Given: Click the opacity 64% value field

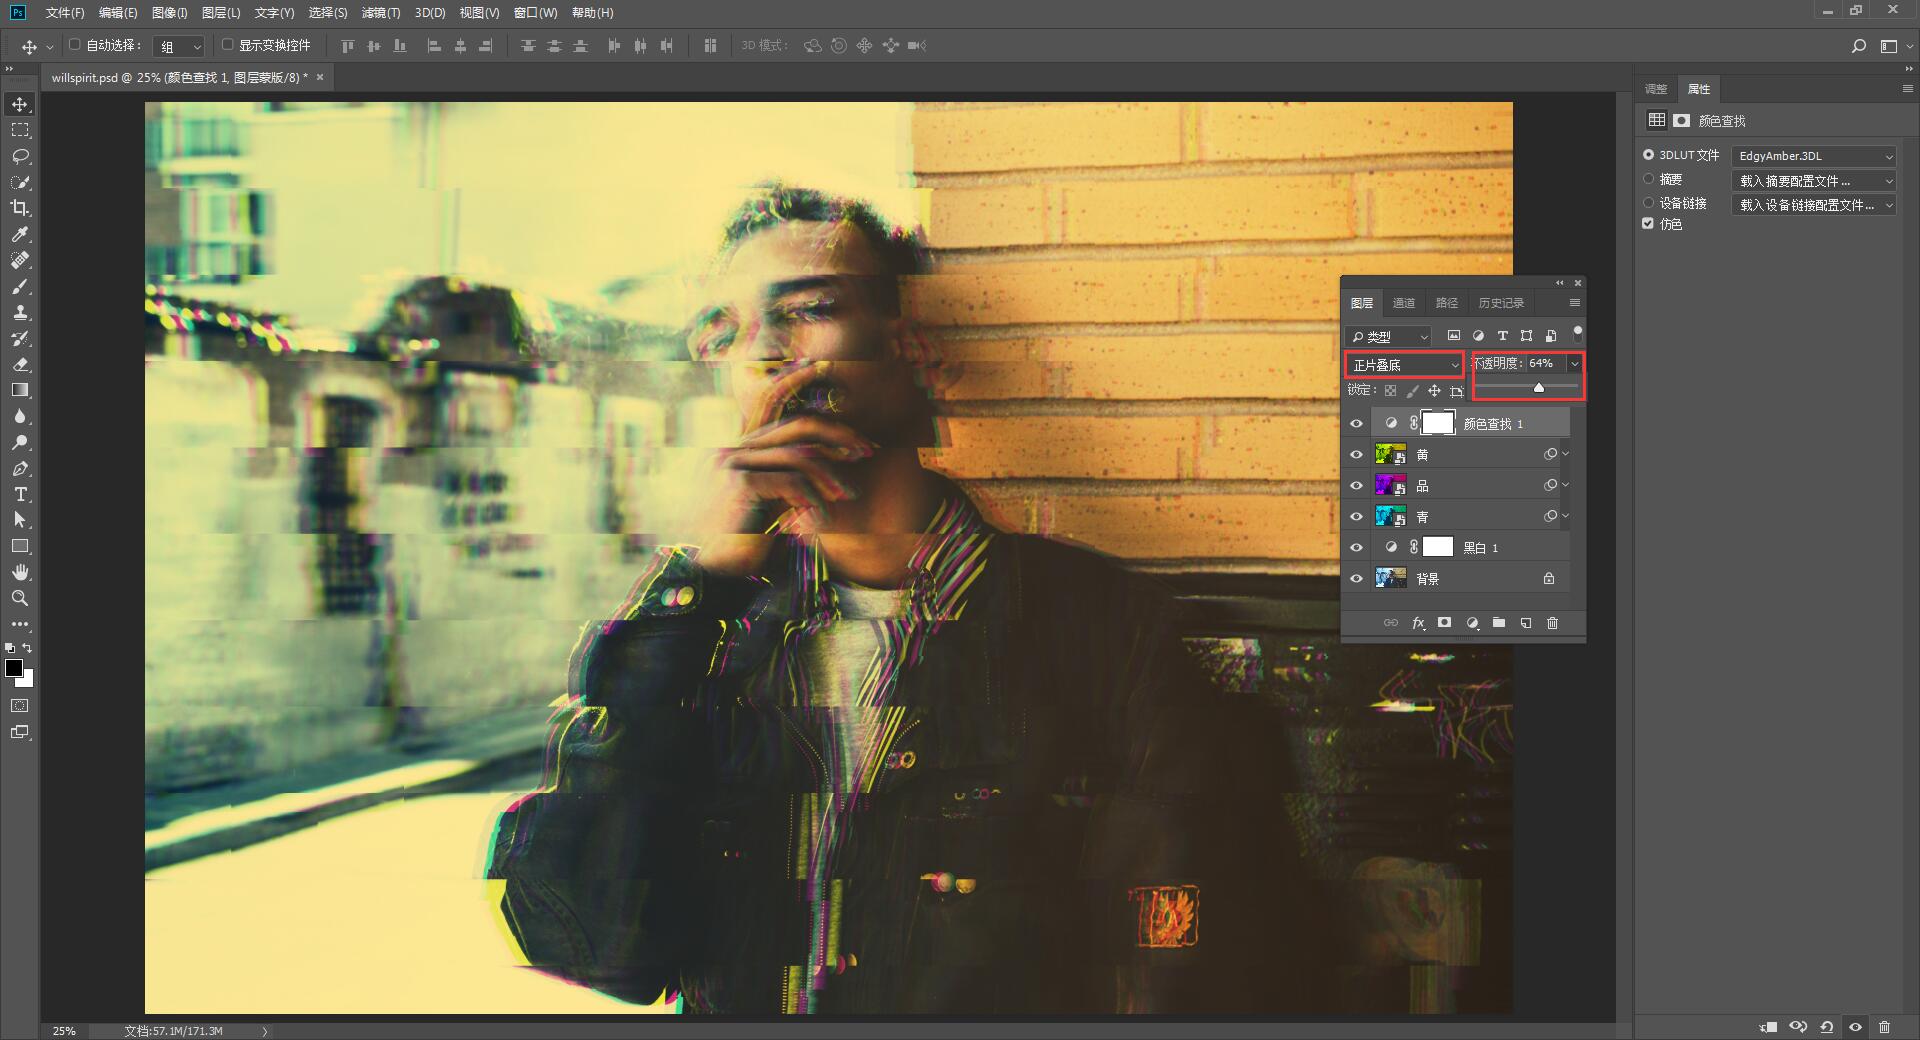Looking at the screenshot, I should click(x=1545, y=364).
